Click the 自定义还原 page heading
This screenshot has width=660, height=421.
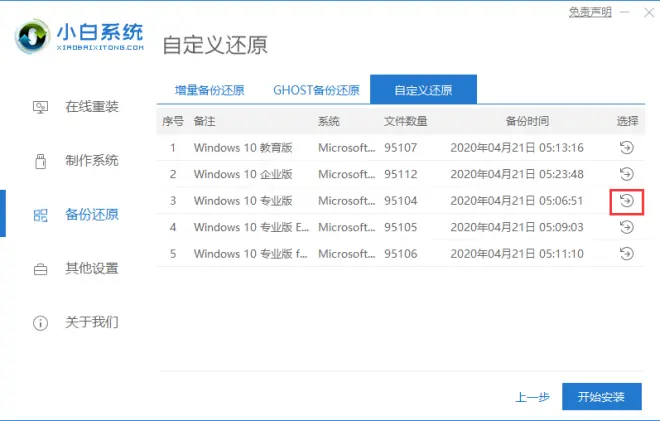(215, 45)
